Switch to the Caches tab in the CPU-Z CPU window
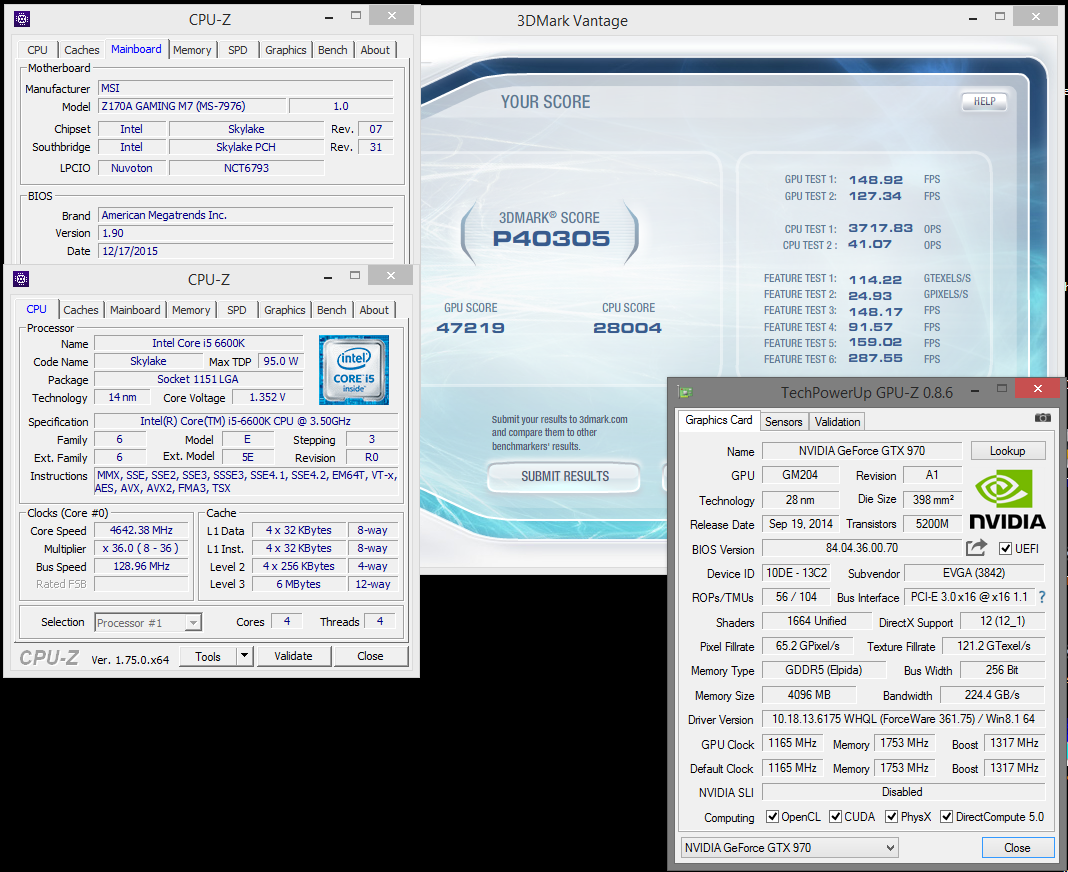This screenshot has height=872, width=1068. (x=81, y=310)
